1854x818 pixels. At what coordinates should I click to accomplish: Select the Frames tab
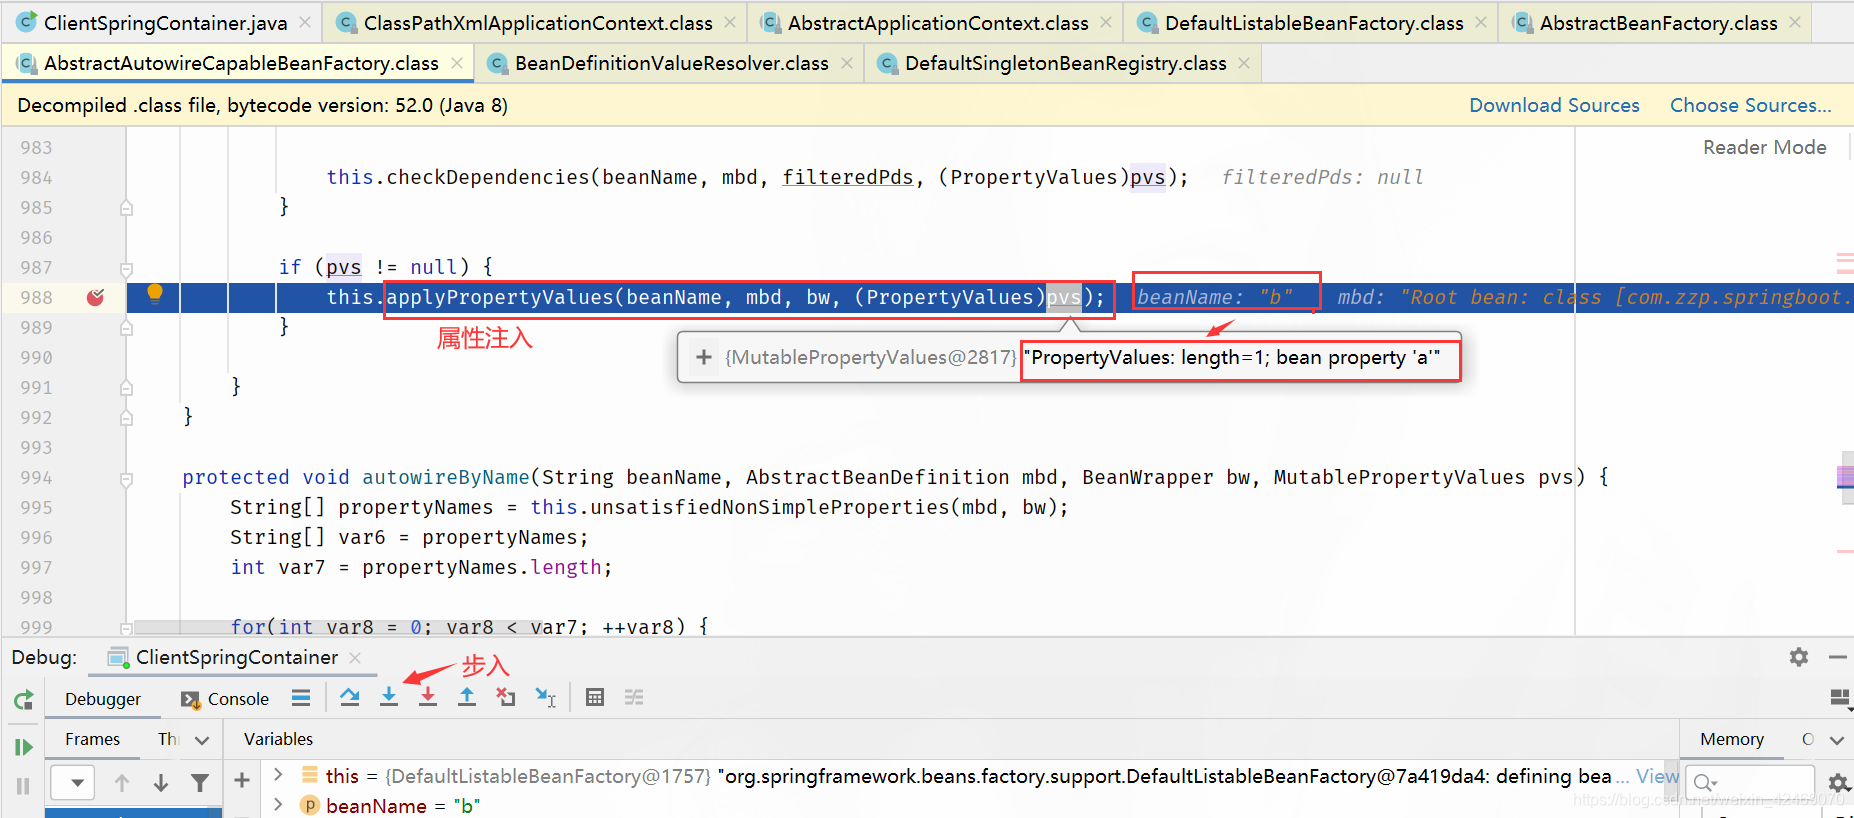92,739
